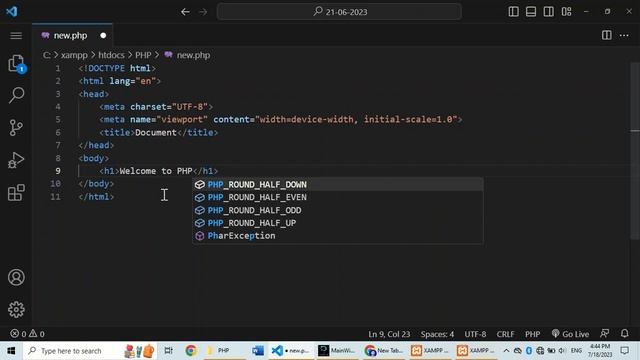Open Microsoft Word from the taskbar

click(x=258, y=351)
